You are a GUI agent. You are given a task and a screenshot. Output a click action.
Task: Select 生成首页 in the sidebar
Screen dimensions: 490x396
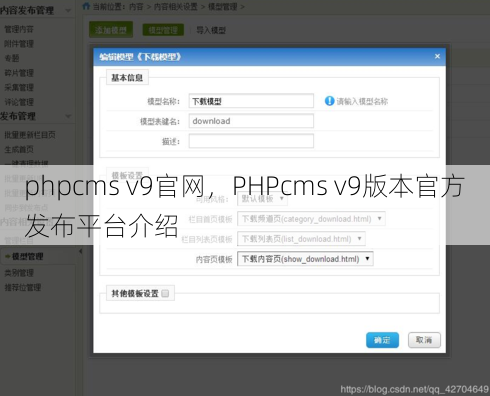point(19,149)
